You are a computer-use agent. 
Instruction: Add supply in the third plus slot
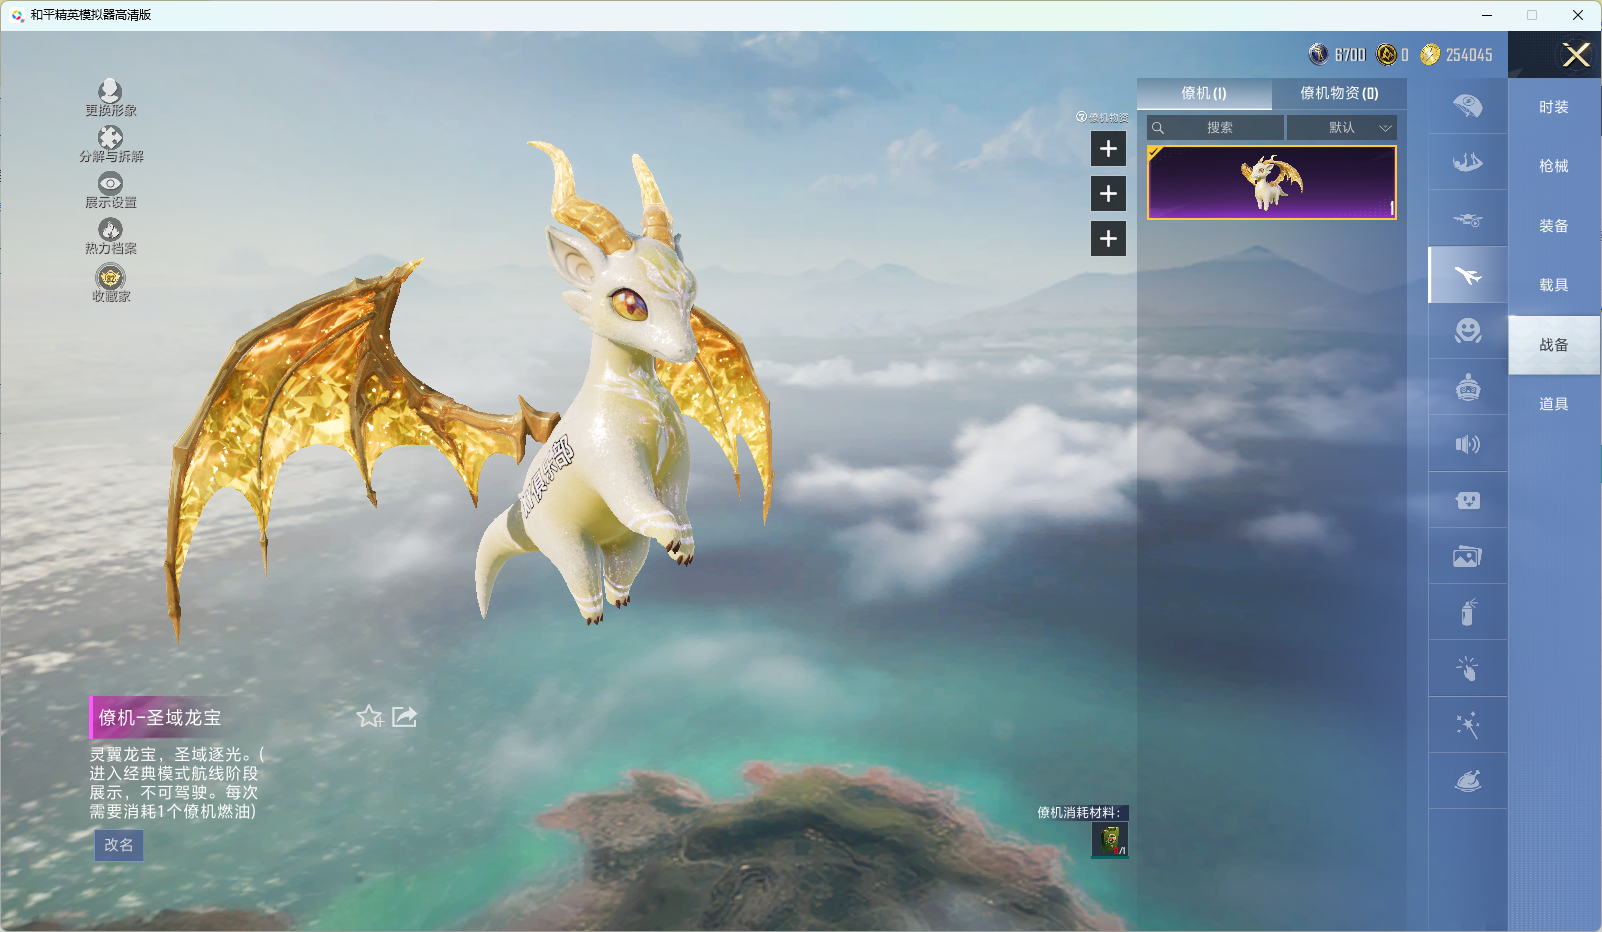[1108, 239]
